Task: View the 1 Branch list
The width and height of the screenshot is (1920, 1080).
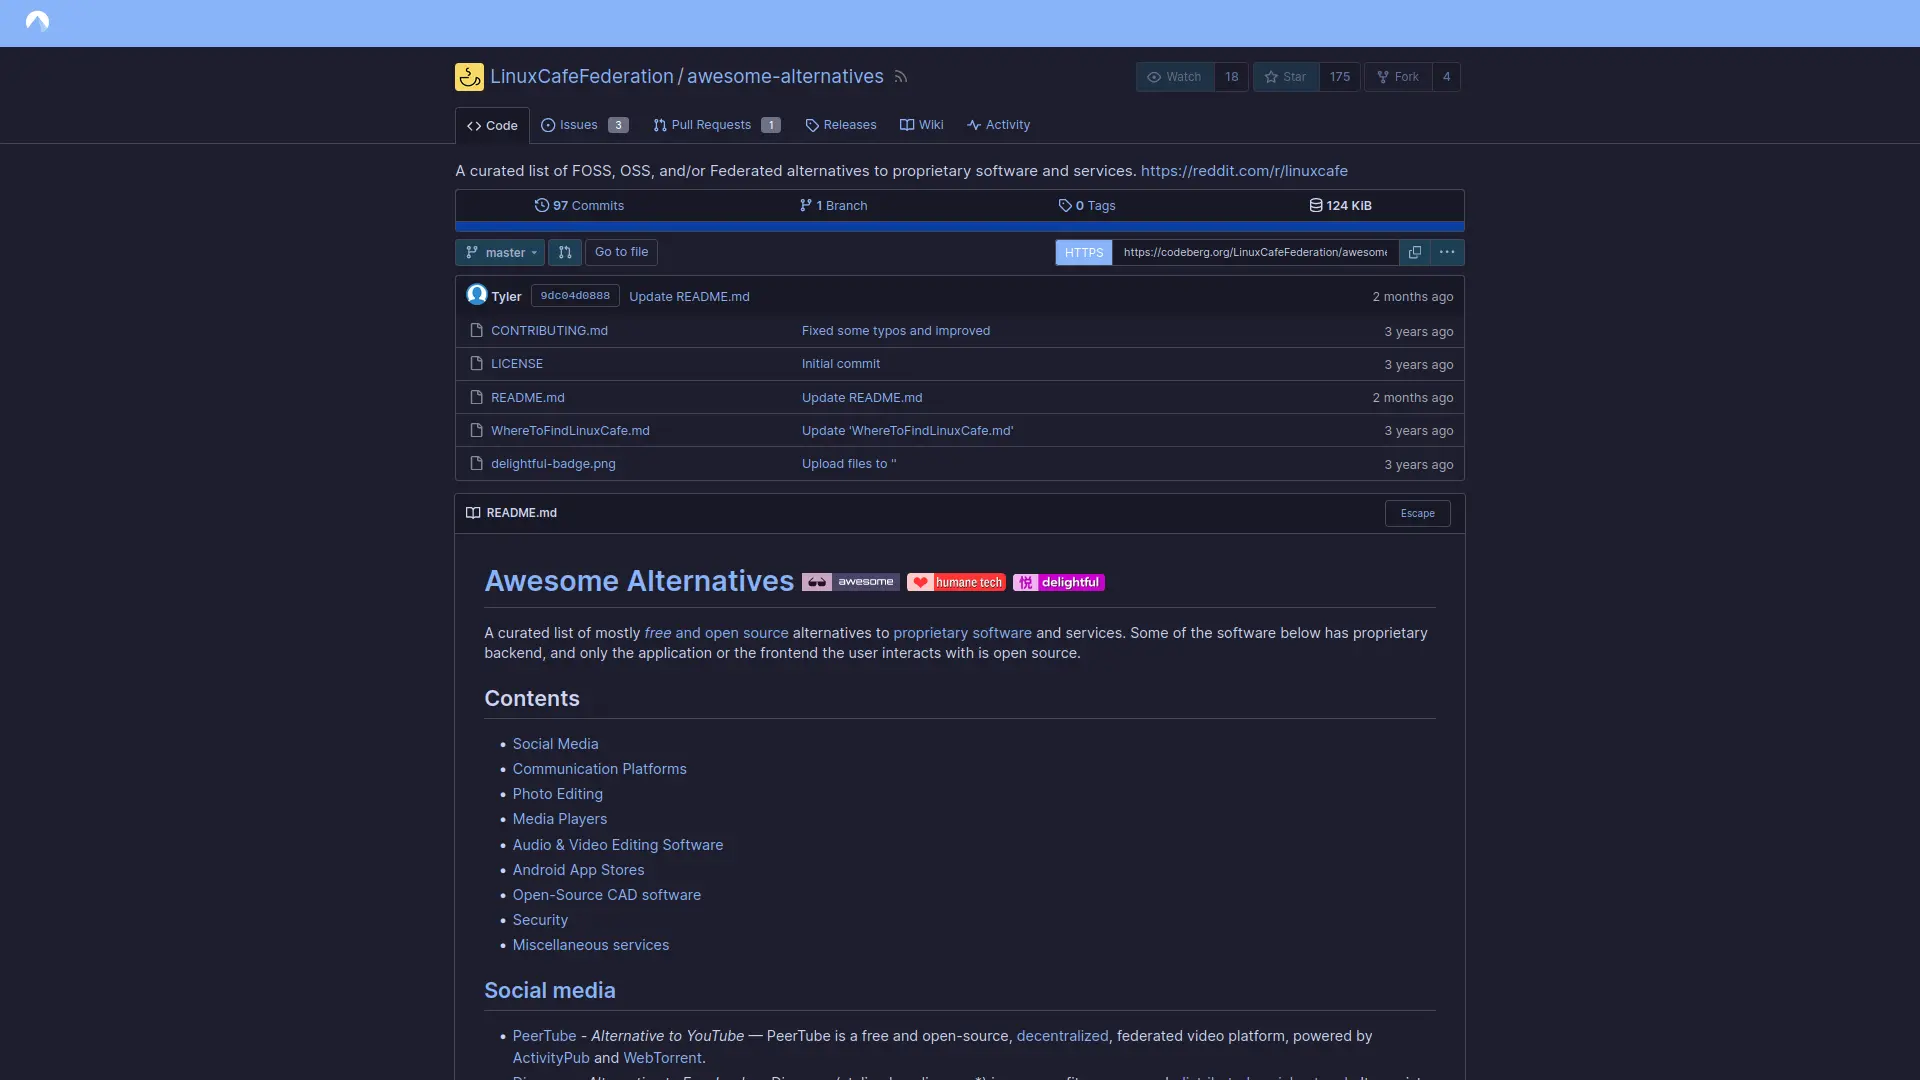Action: click(833, 205)
